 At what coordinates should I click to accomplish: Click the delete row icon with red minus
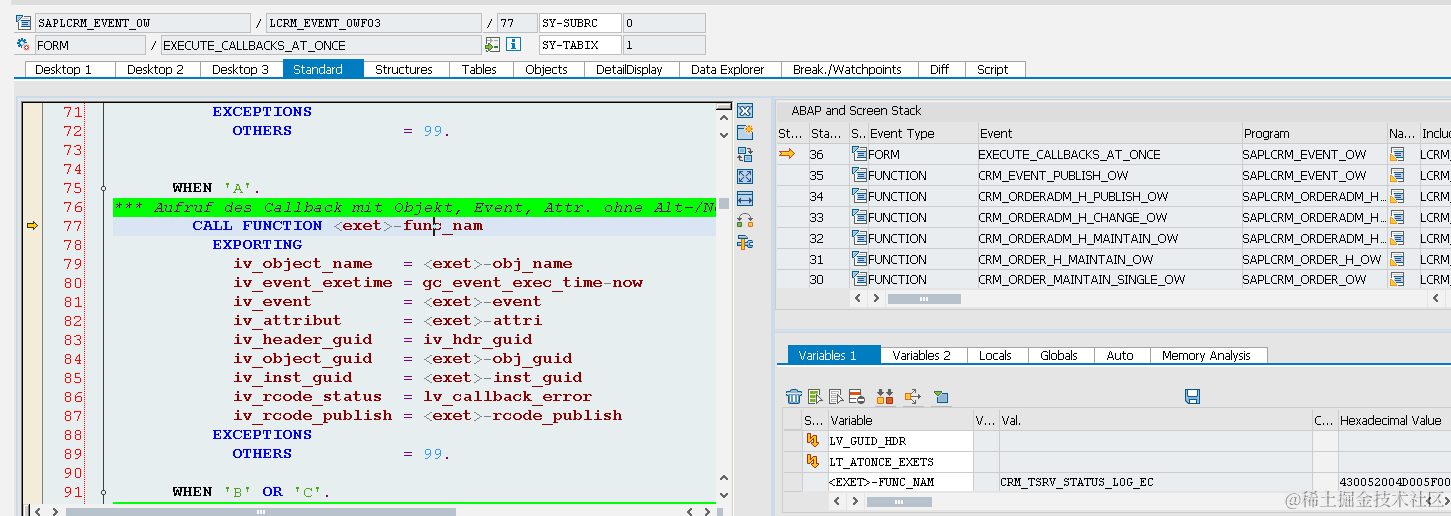[857, 397]
